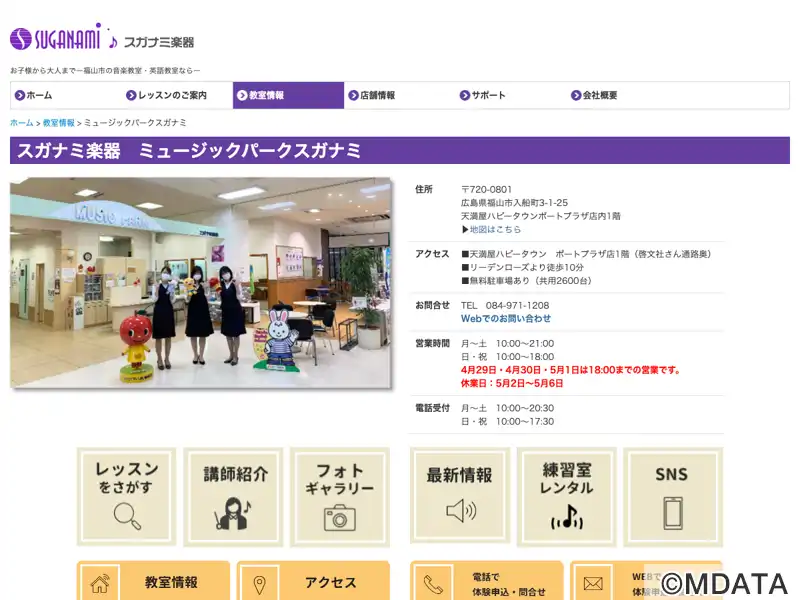Click the ミュージックパークスガナミ breadcrumb text
This screenshot has height=600, width=800.
point(135,123)
